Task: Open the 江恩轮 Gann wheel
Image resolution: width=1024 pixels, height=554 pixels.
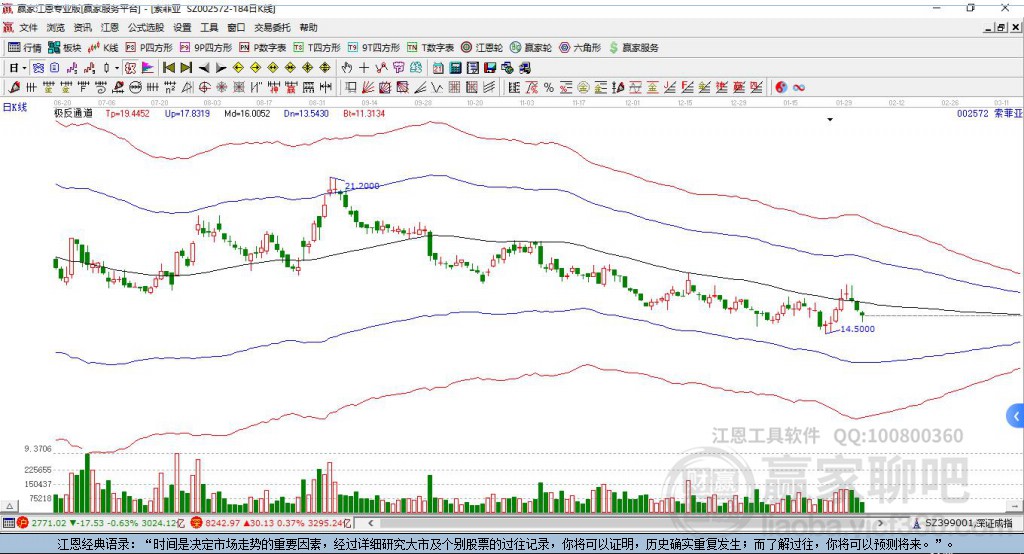Action: tap(482, 48)
